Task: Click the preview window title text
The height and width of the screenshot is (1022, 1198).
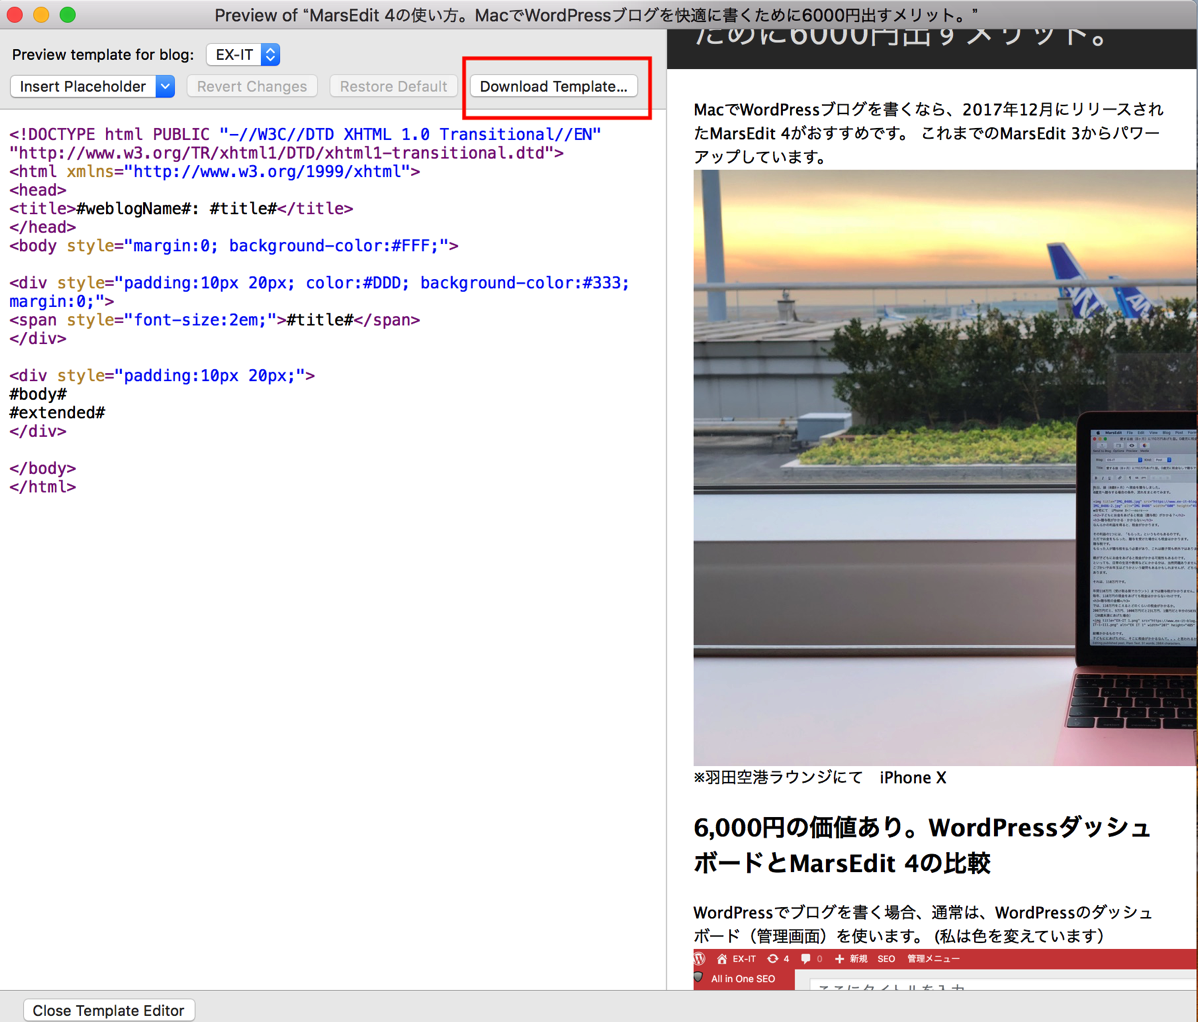Action: click(x=596, y=15)
